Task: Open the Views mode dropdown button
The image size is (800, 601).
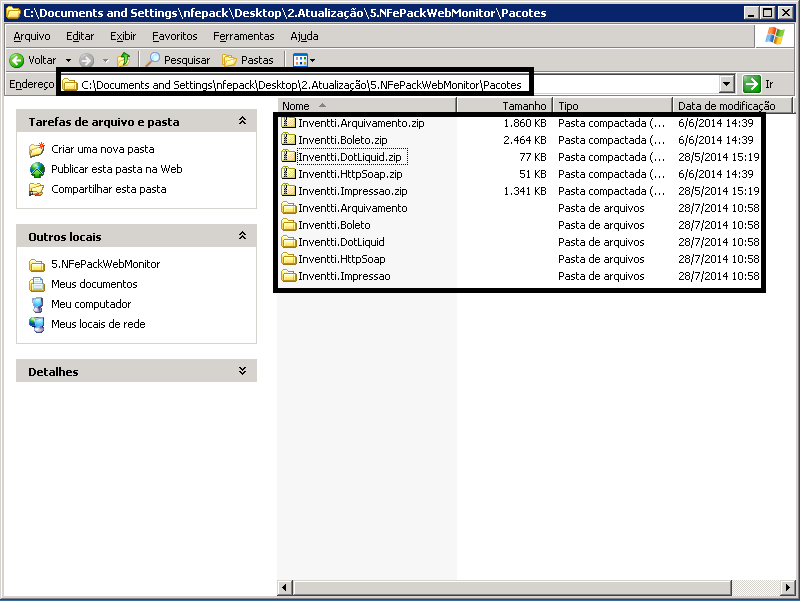Action: pyautogui.click(x=303, y=60)
